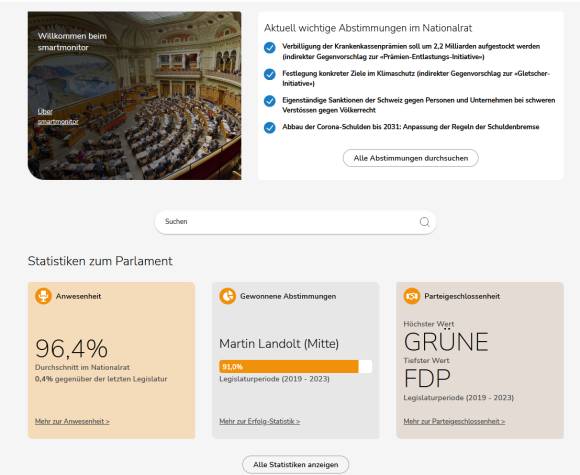Click the FDP lowest value text

point(427,378)
